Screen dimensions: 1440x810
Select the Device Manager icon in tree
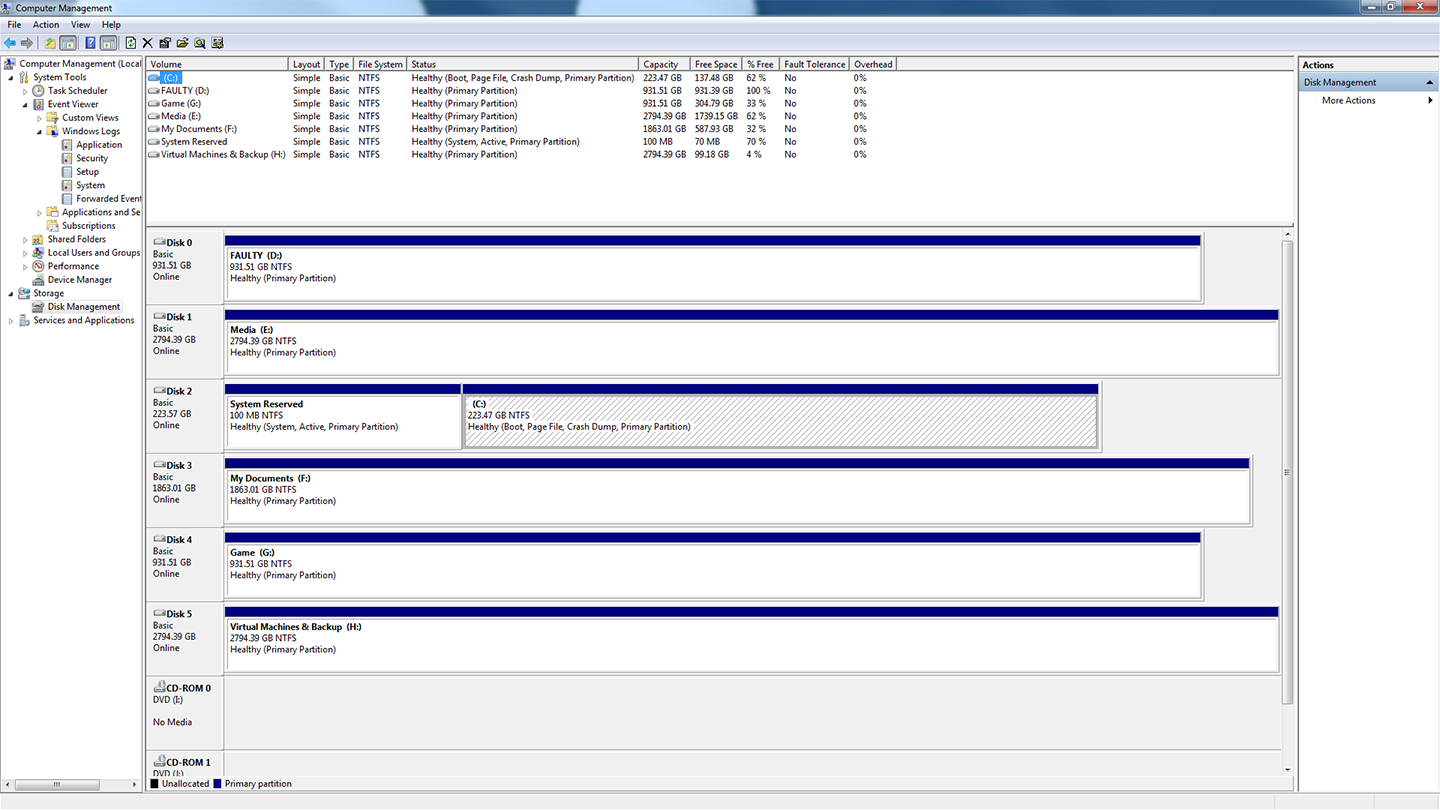pos(39,280)
